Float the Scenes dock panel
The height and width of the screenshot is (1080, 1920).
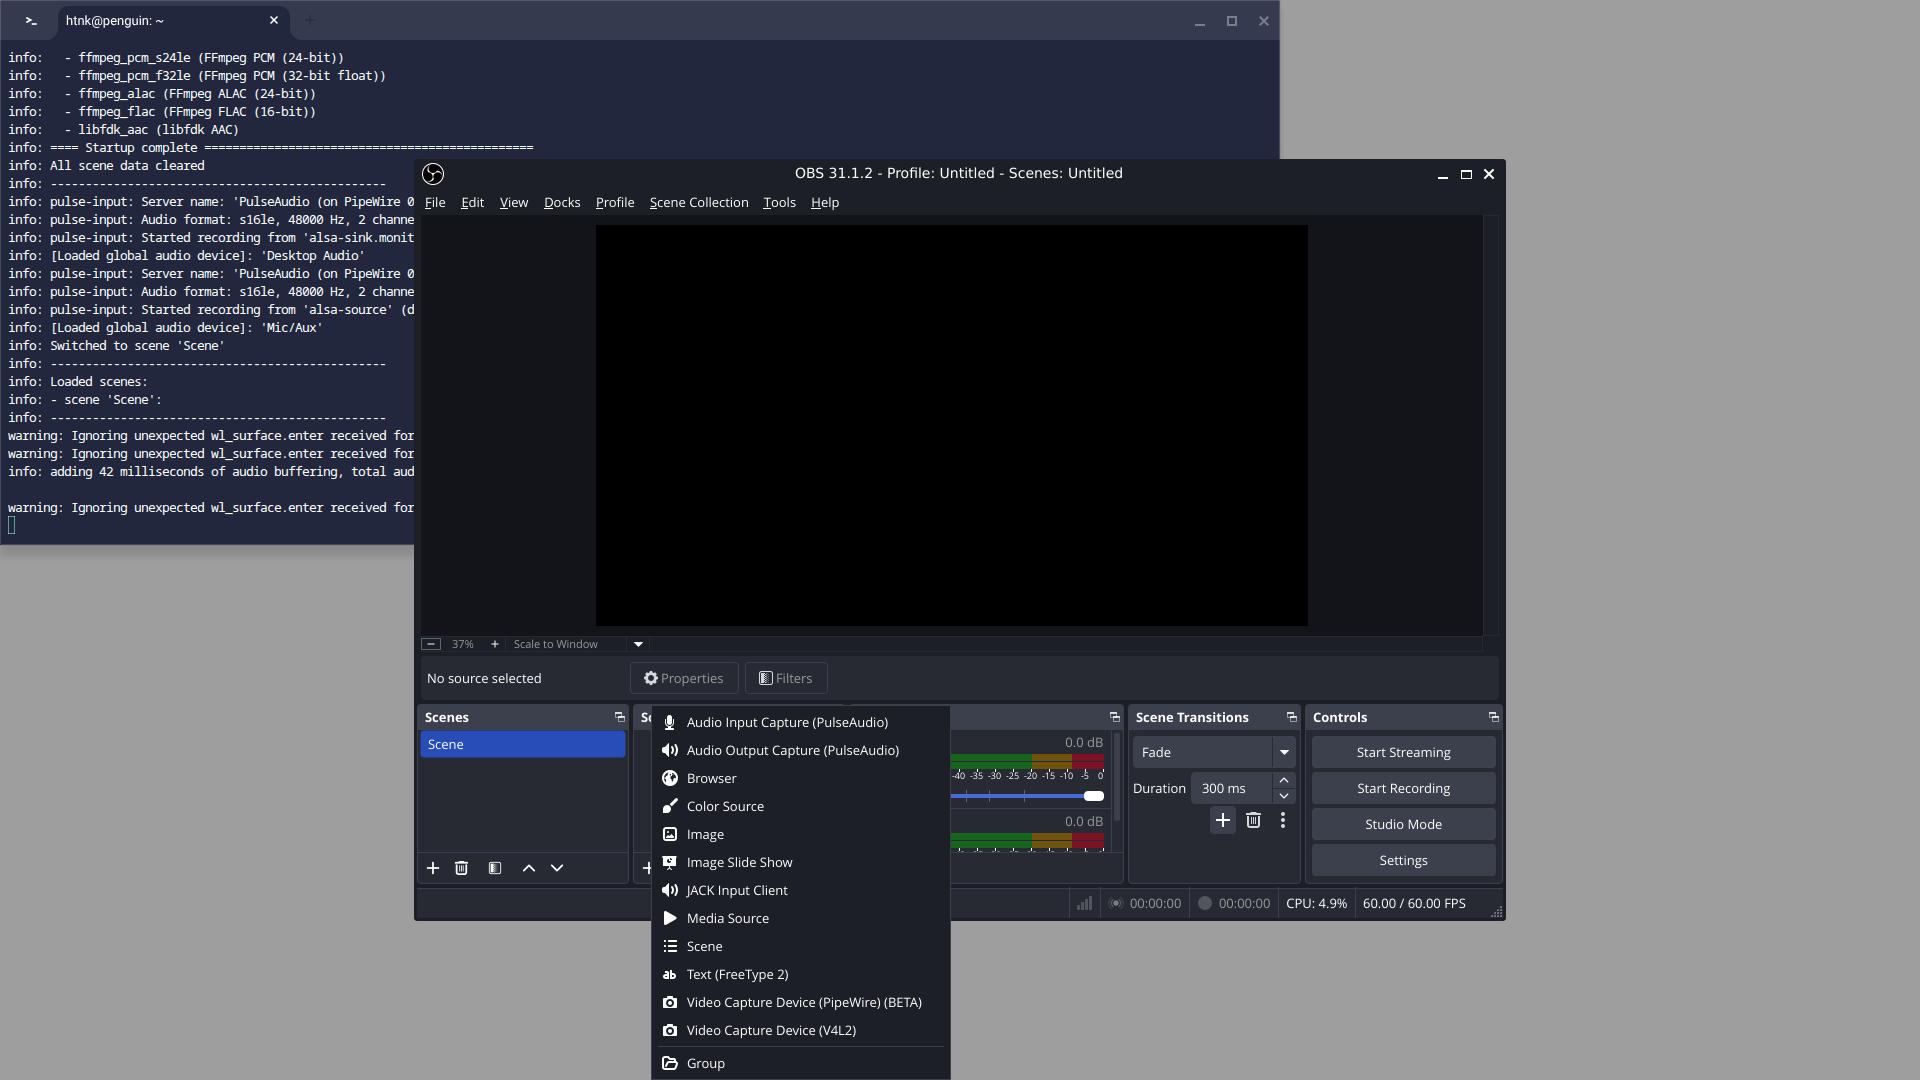point(619,717)
